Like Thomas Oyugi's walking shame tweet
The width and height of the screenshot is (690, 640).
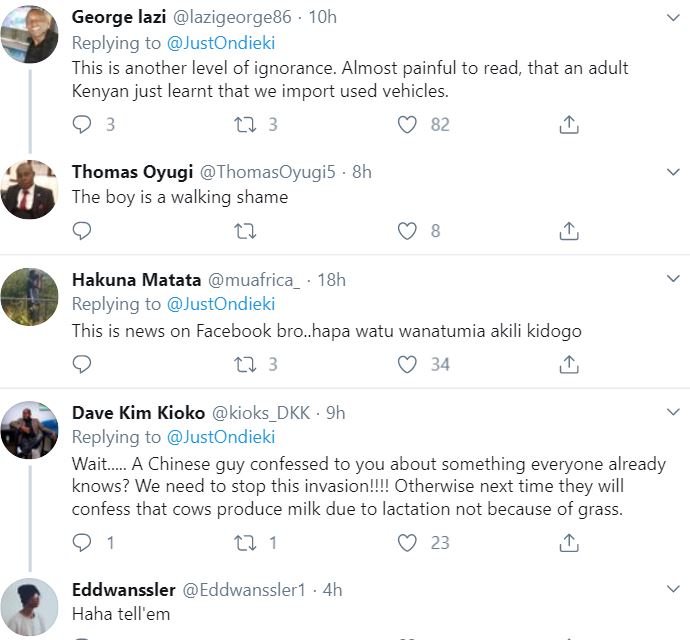point(407,231)
